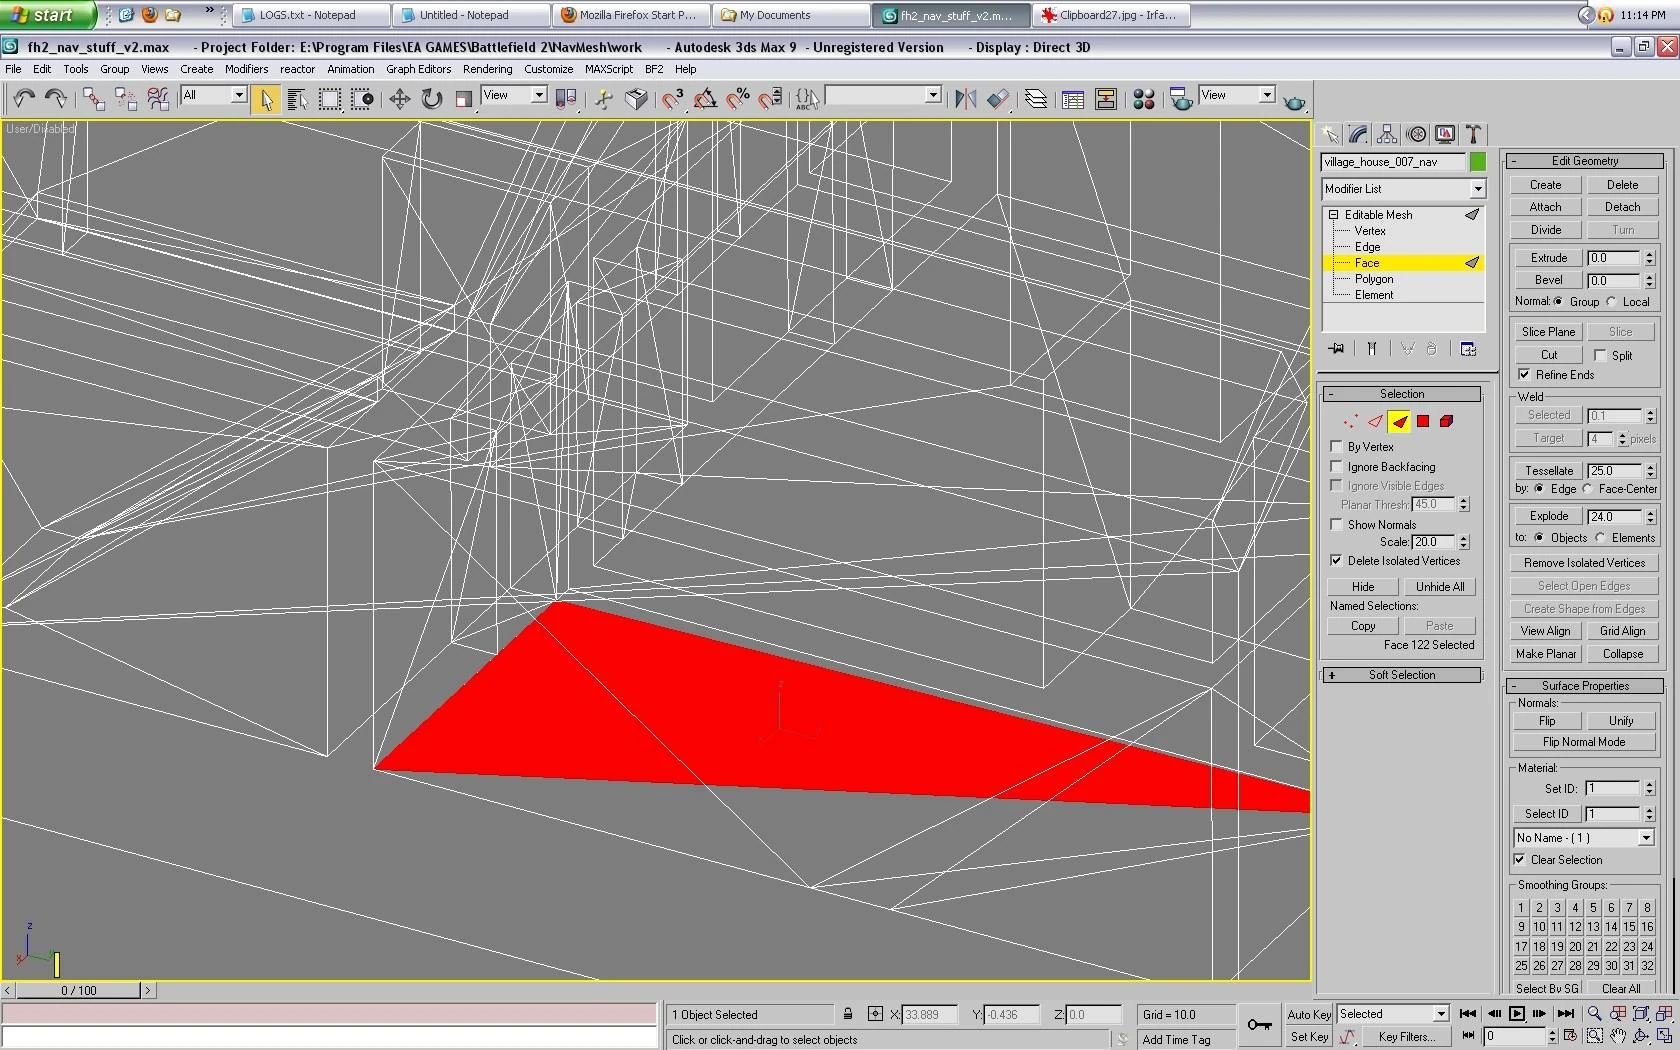The image size is (1680, 1050).
Task: Select the Select and Rotate tool
Action: coord(431,98)
